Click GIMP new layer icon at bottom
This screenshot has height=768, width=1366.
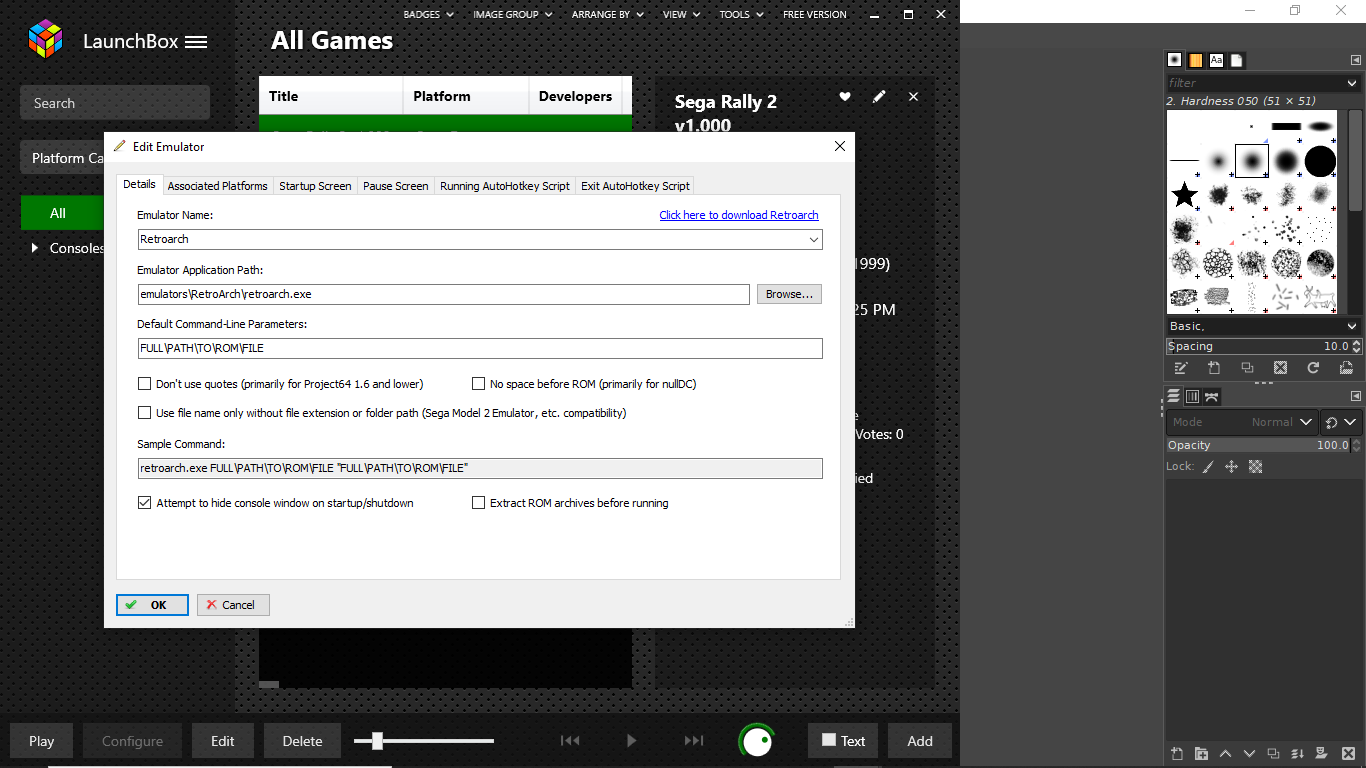tap(1177, 754)
